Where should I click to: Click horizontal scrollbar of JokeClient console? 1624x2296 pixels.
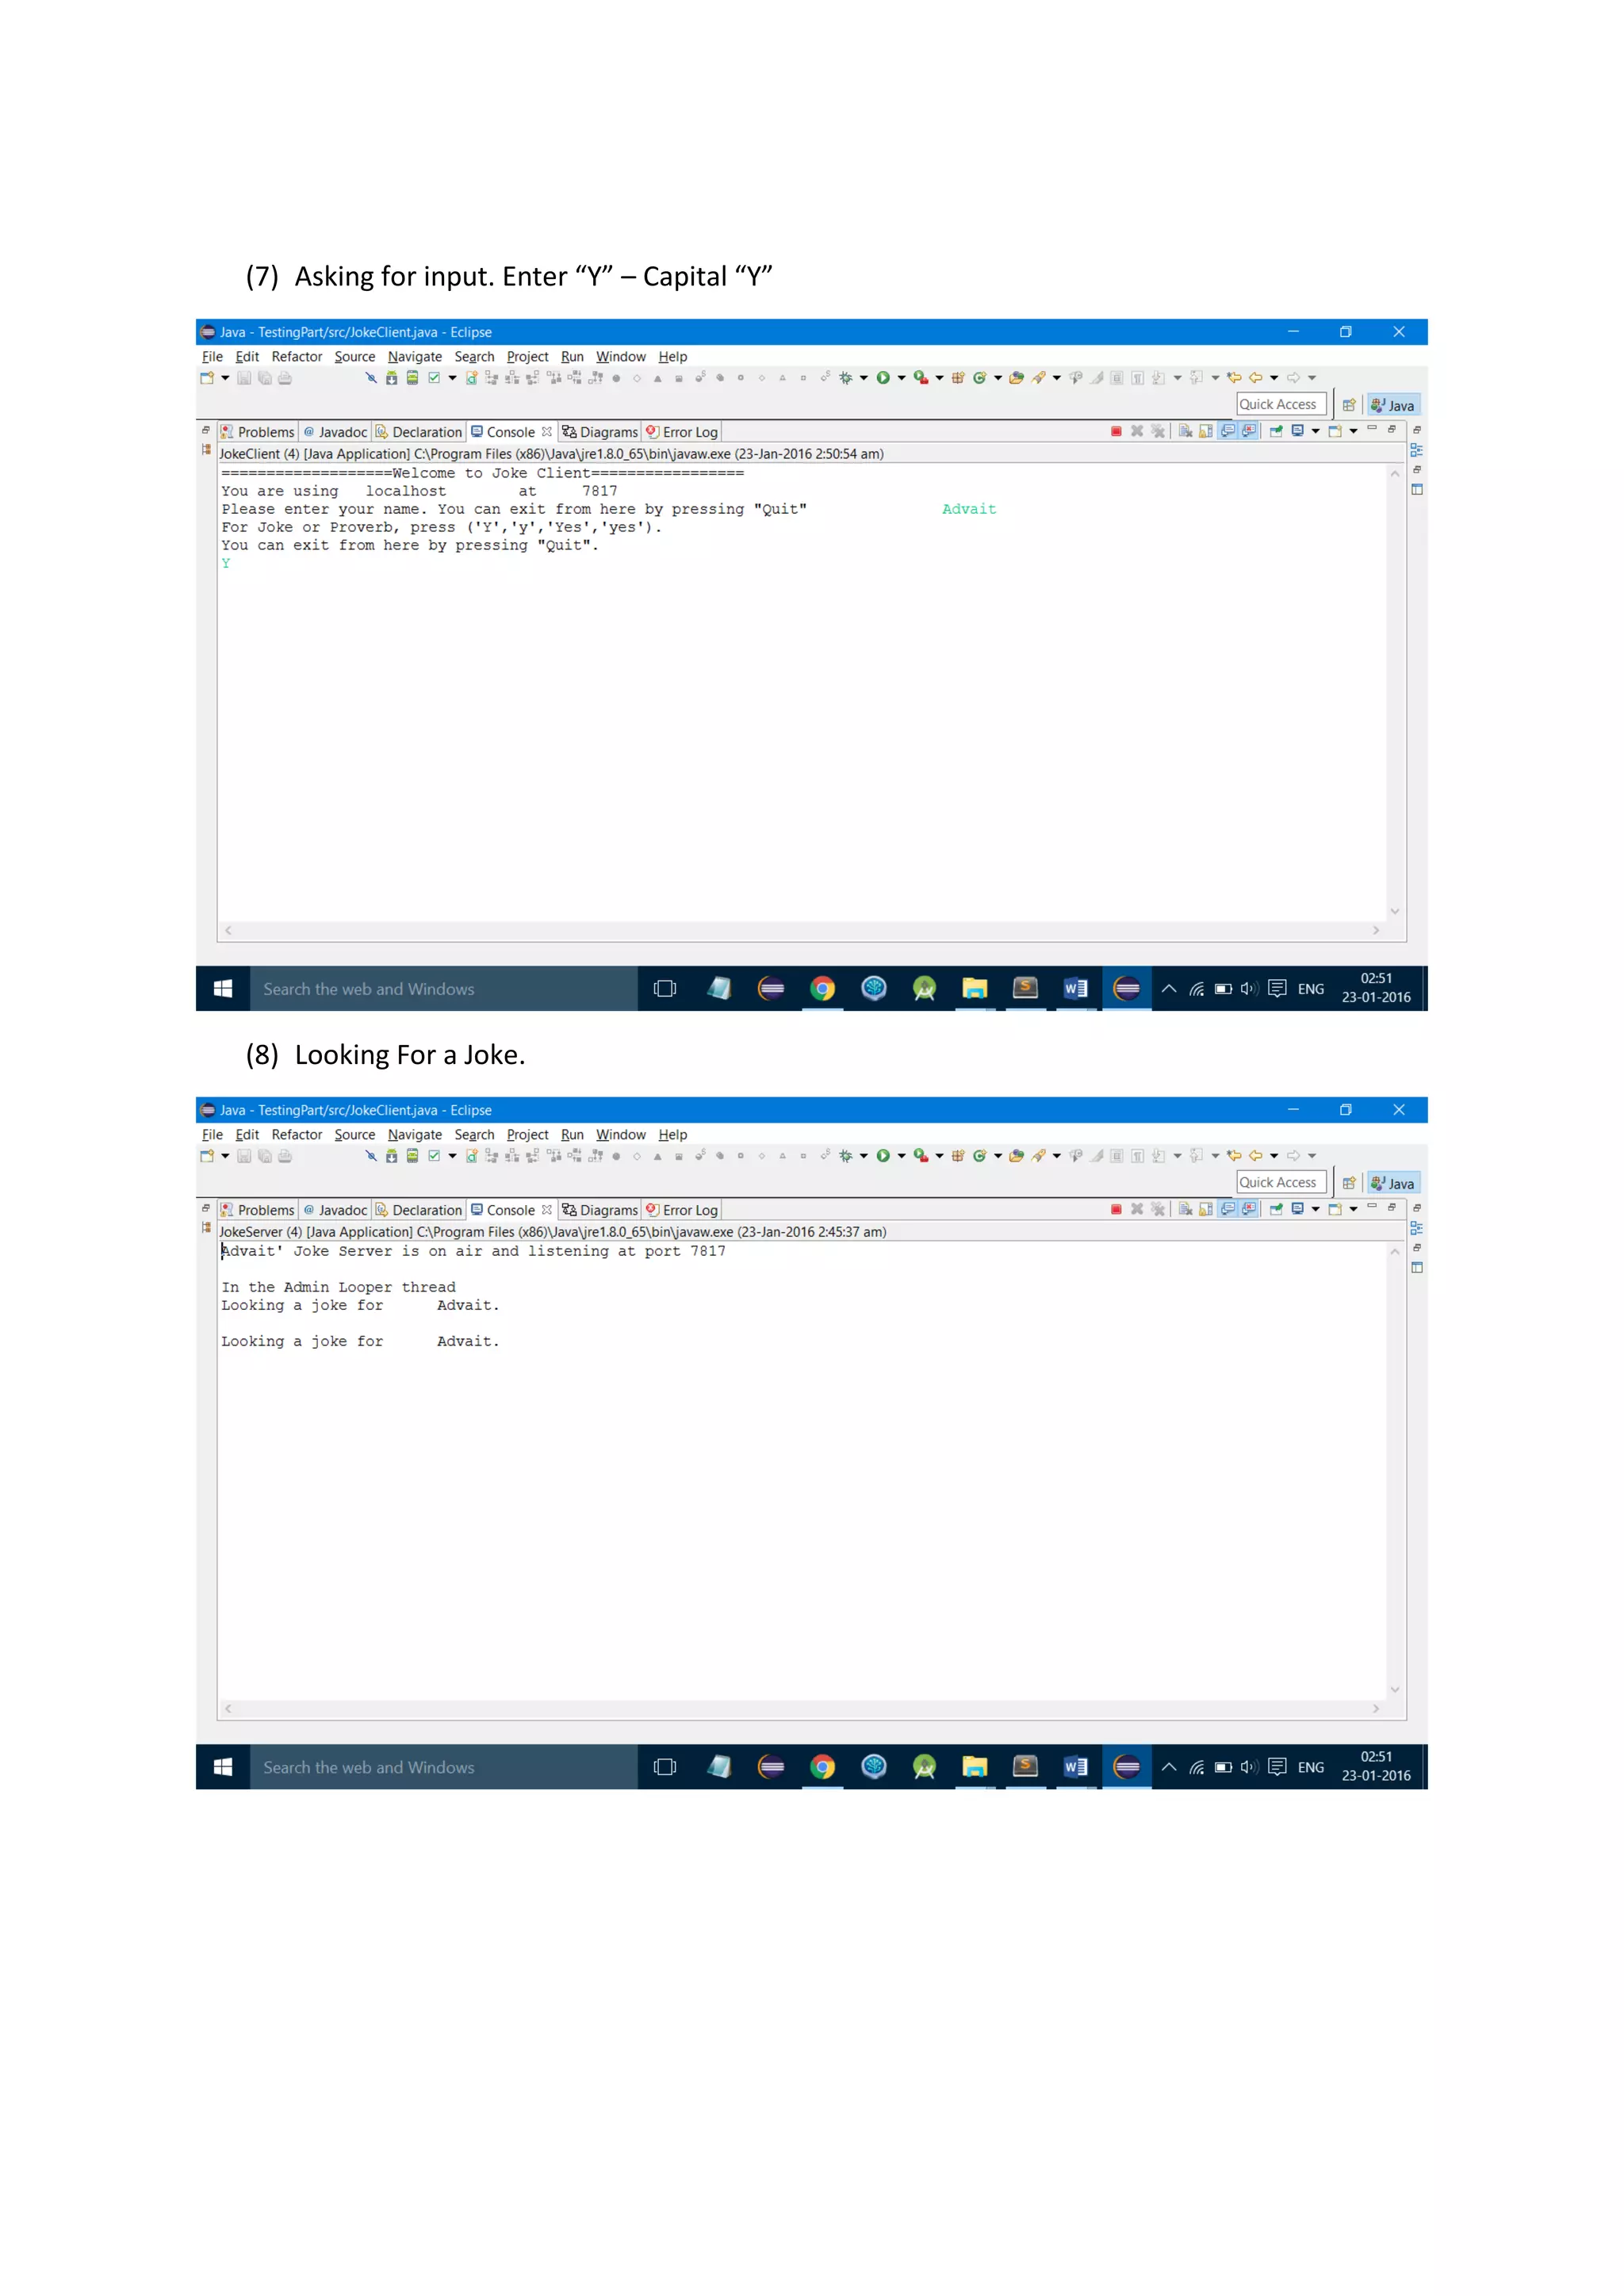click(801, 930)
